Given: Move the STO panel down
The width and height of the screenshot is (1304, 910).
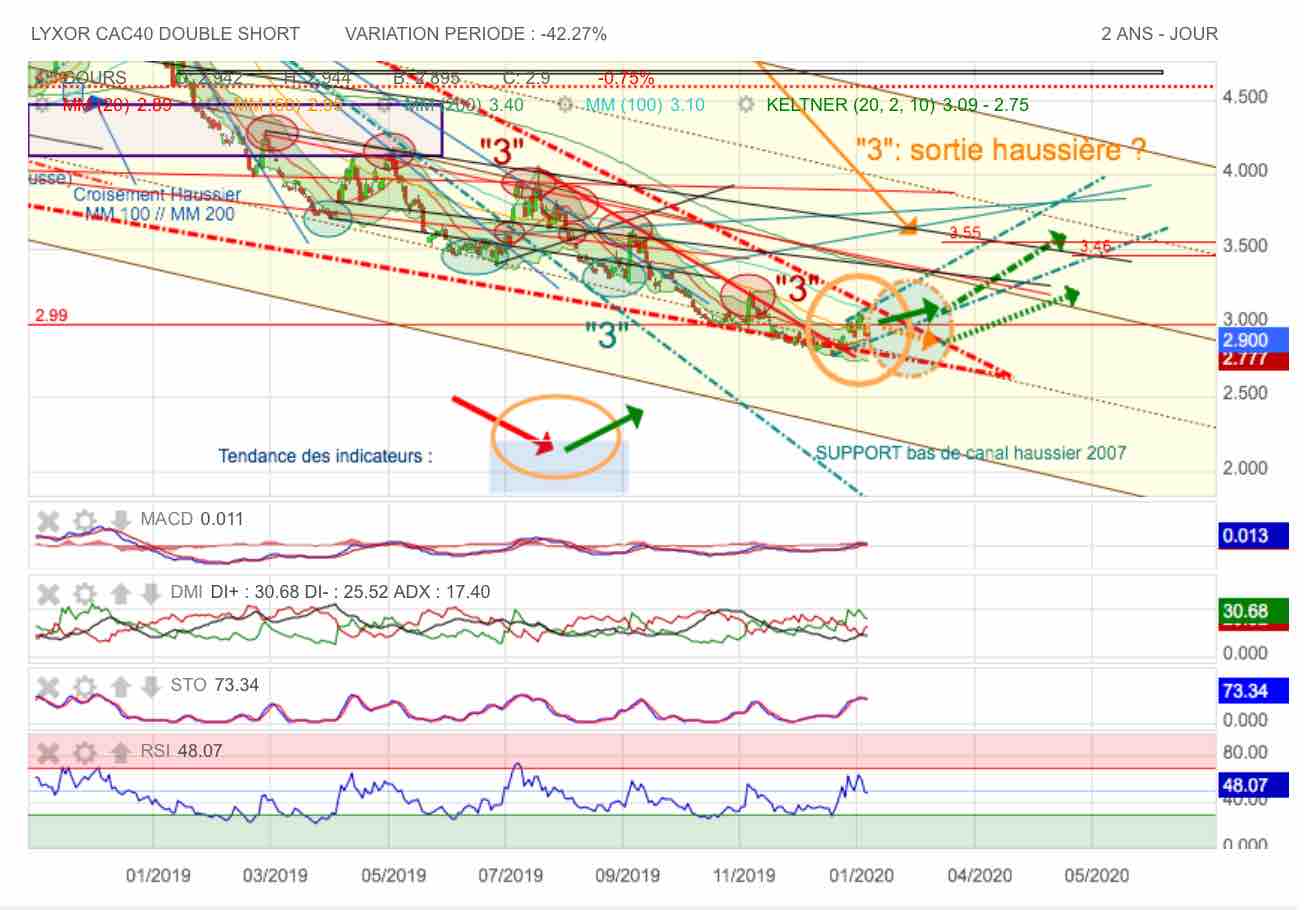Looking at the screenshot, I should click(x=150, y=686).
